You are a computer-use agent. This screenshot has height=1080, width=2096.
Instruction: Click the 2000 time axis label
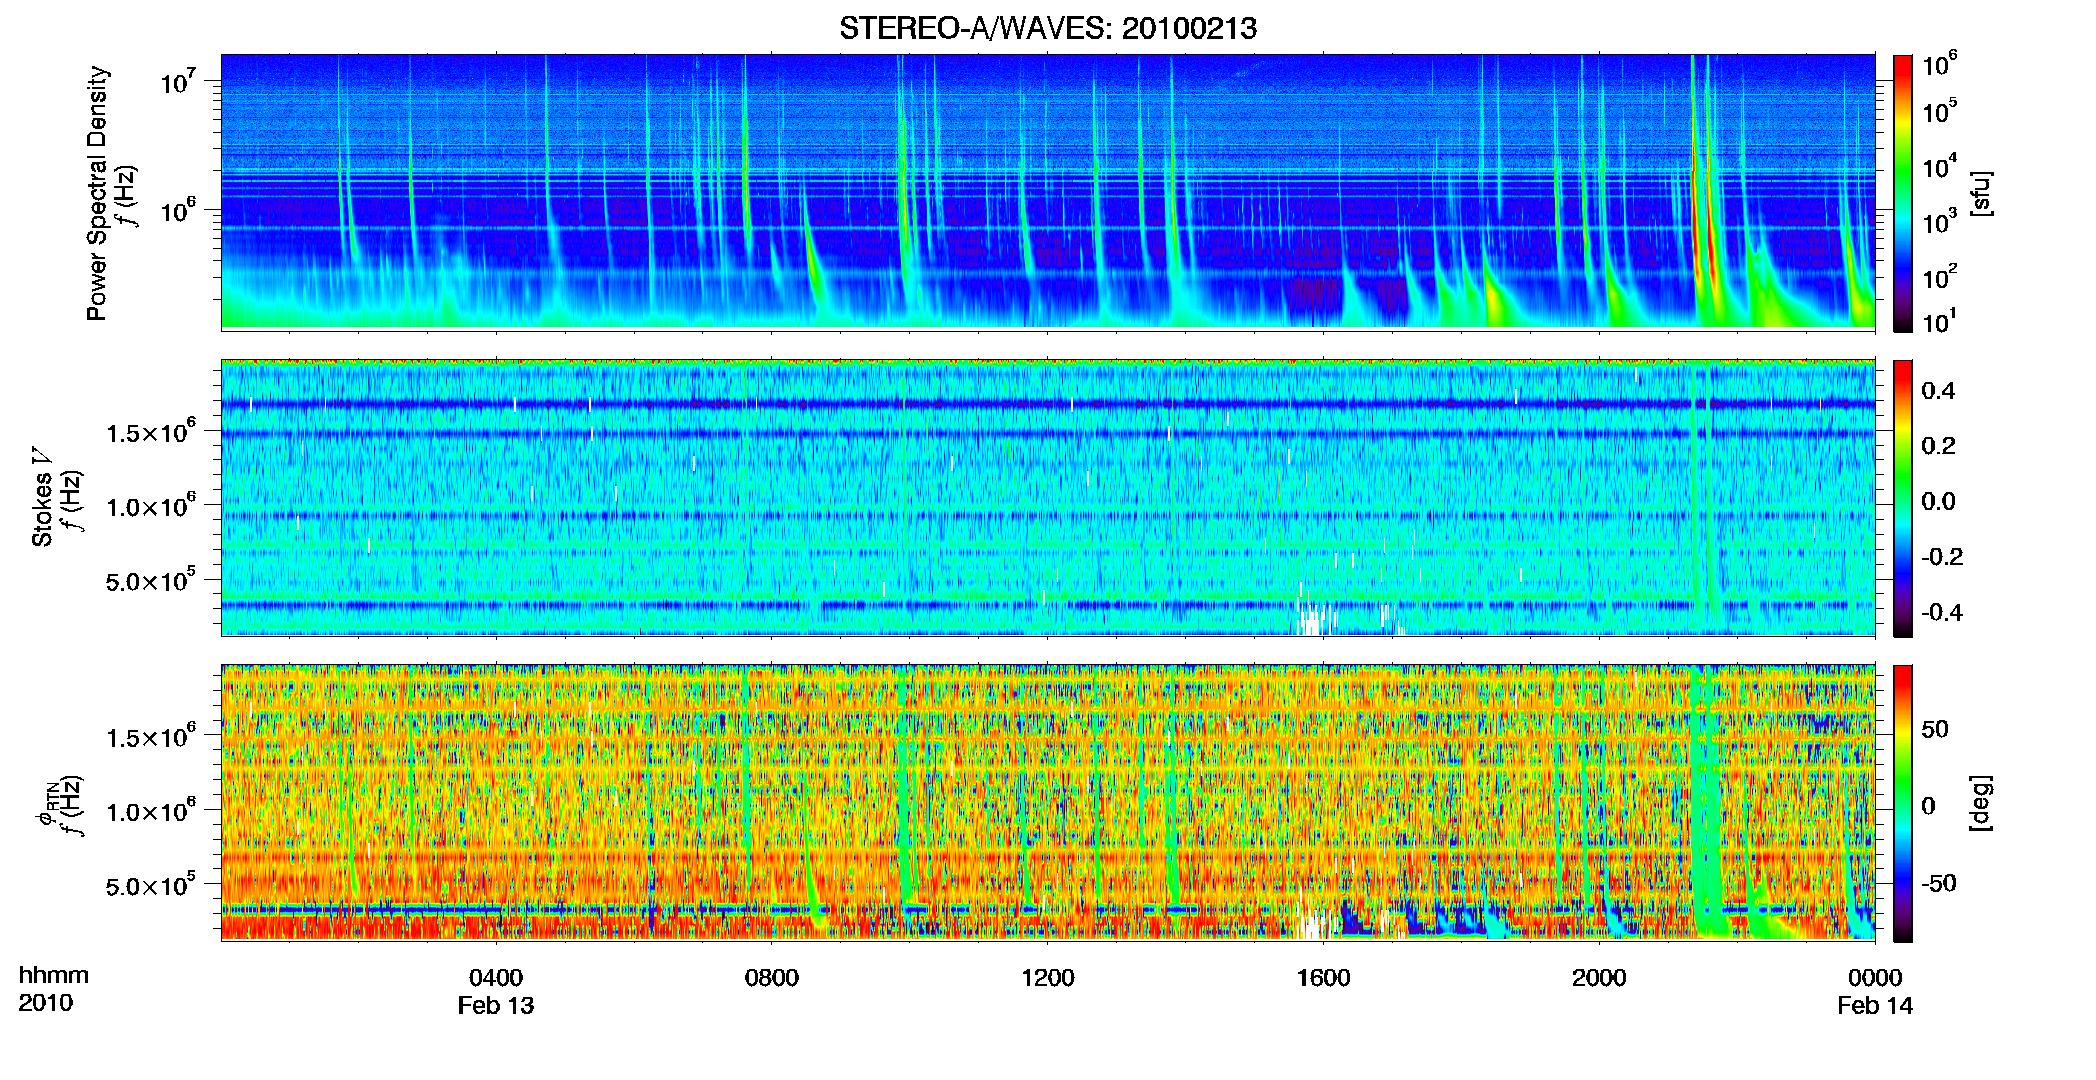(1599, 977)
